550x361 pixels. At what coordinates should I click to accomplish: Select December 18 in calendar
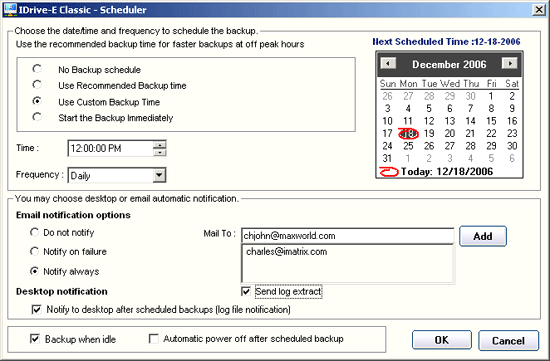pos(408,133)
